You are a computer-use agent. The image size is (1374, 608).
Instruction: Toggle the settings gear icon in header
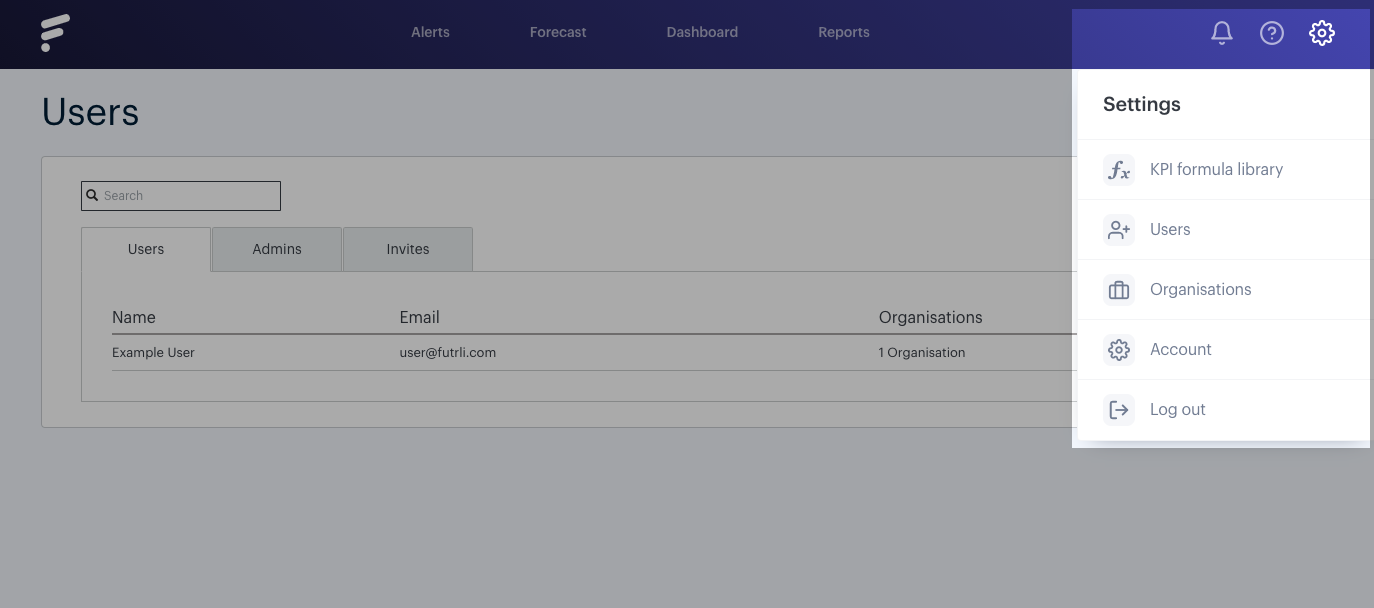coord(1321,33)
